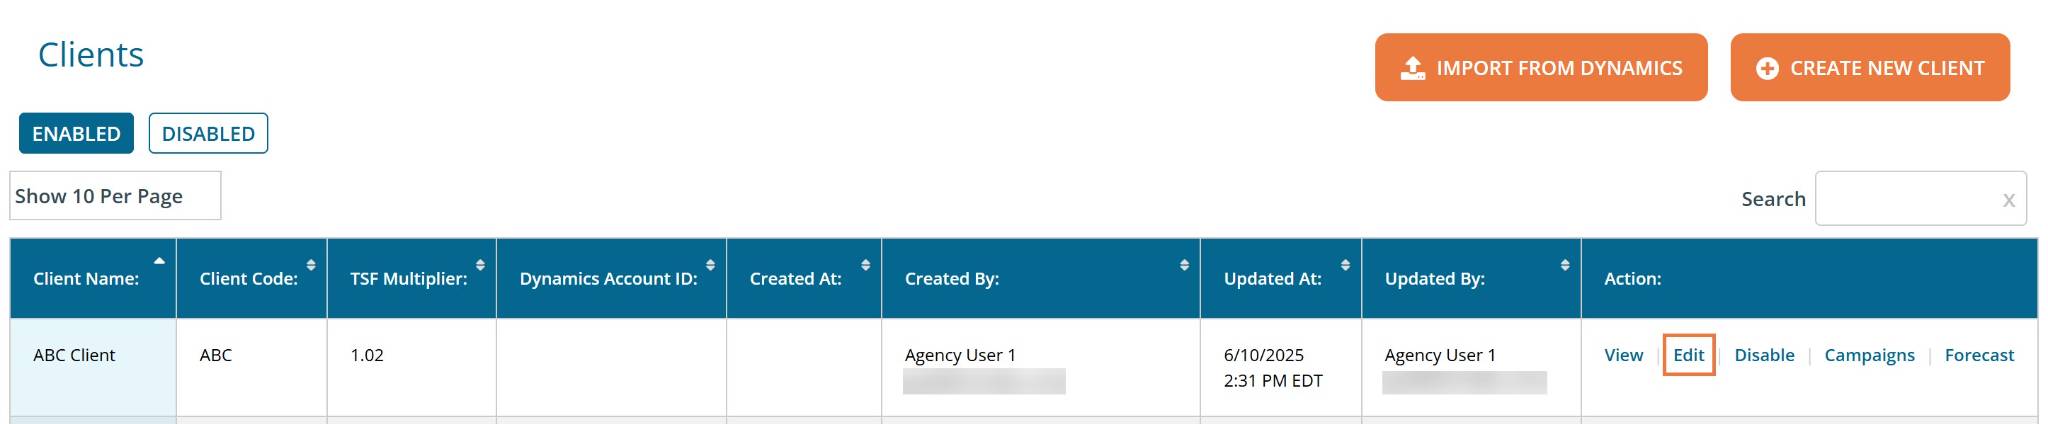2048x424 pixels.
Task: Click the upload icon on Import From Dynamics
Action: click(1413, 68)
